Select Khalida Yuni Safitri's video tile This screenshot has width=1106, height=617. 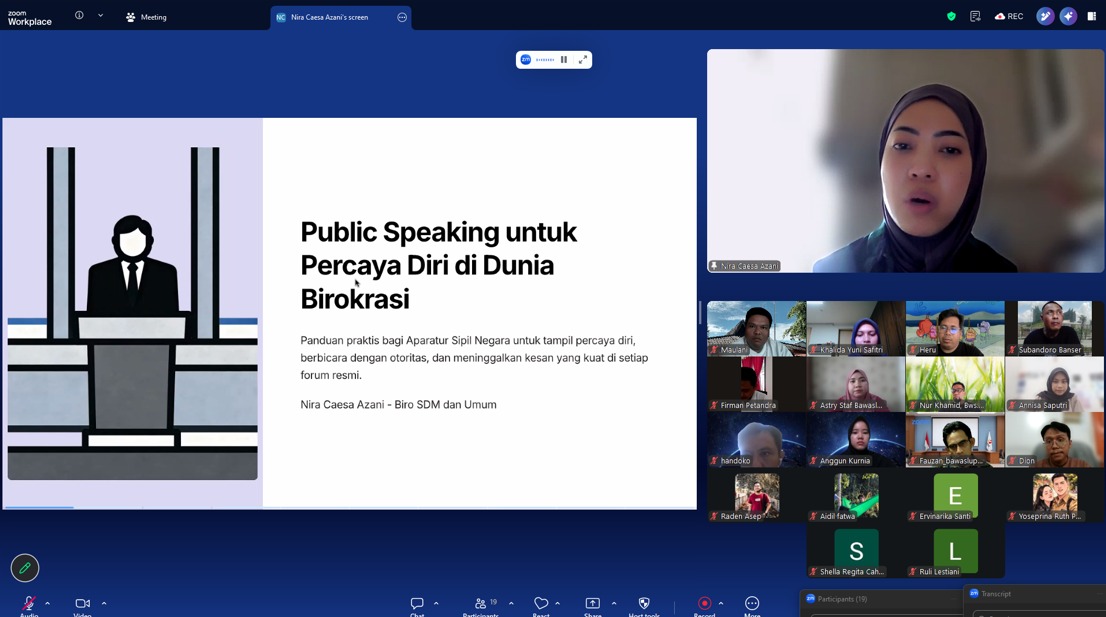(856, 329)
